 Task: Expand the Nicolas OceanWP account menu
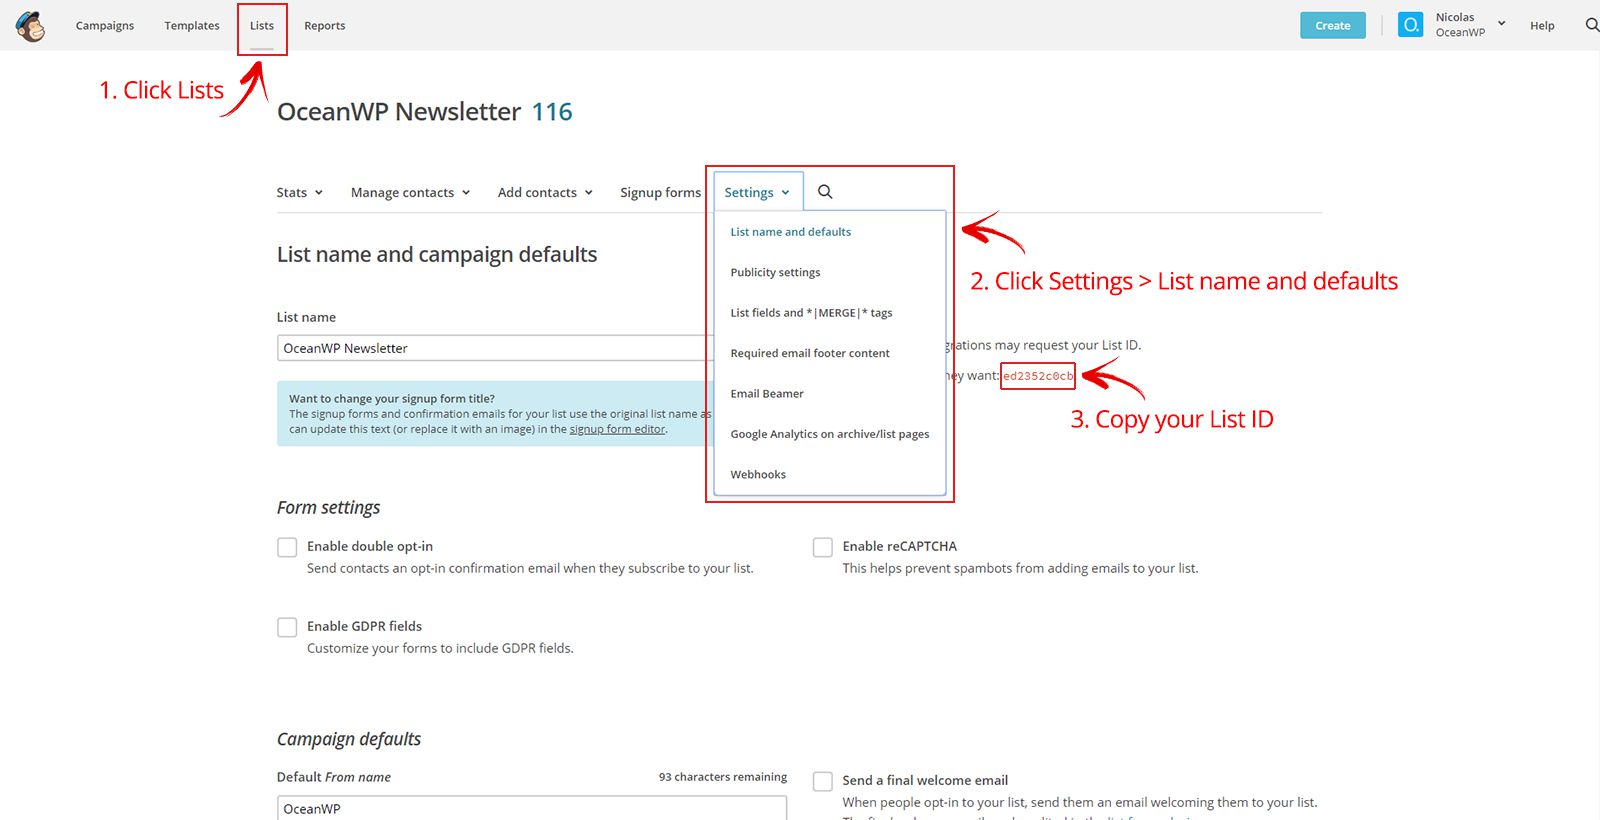1470,25
